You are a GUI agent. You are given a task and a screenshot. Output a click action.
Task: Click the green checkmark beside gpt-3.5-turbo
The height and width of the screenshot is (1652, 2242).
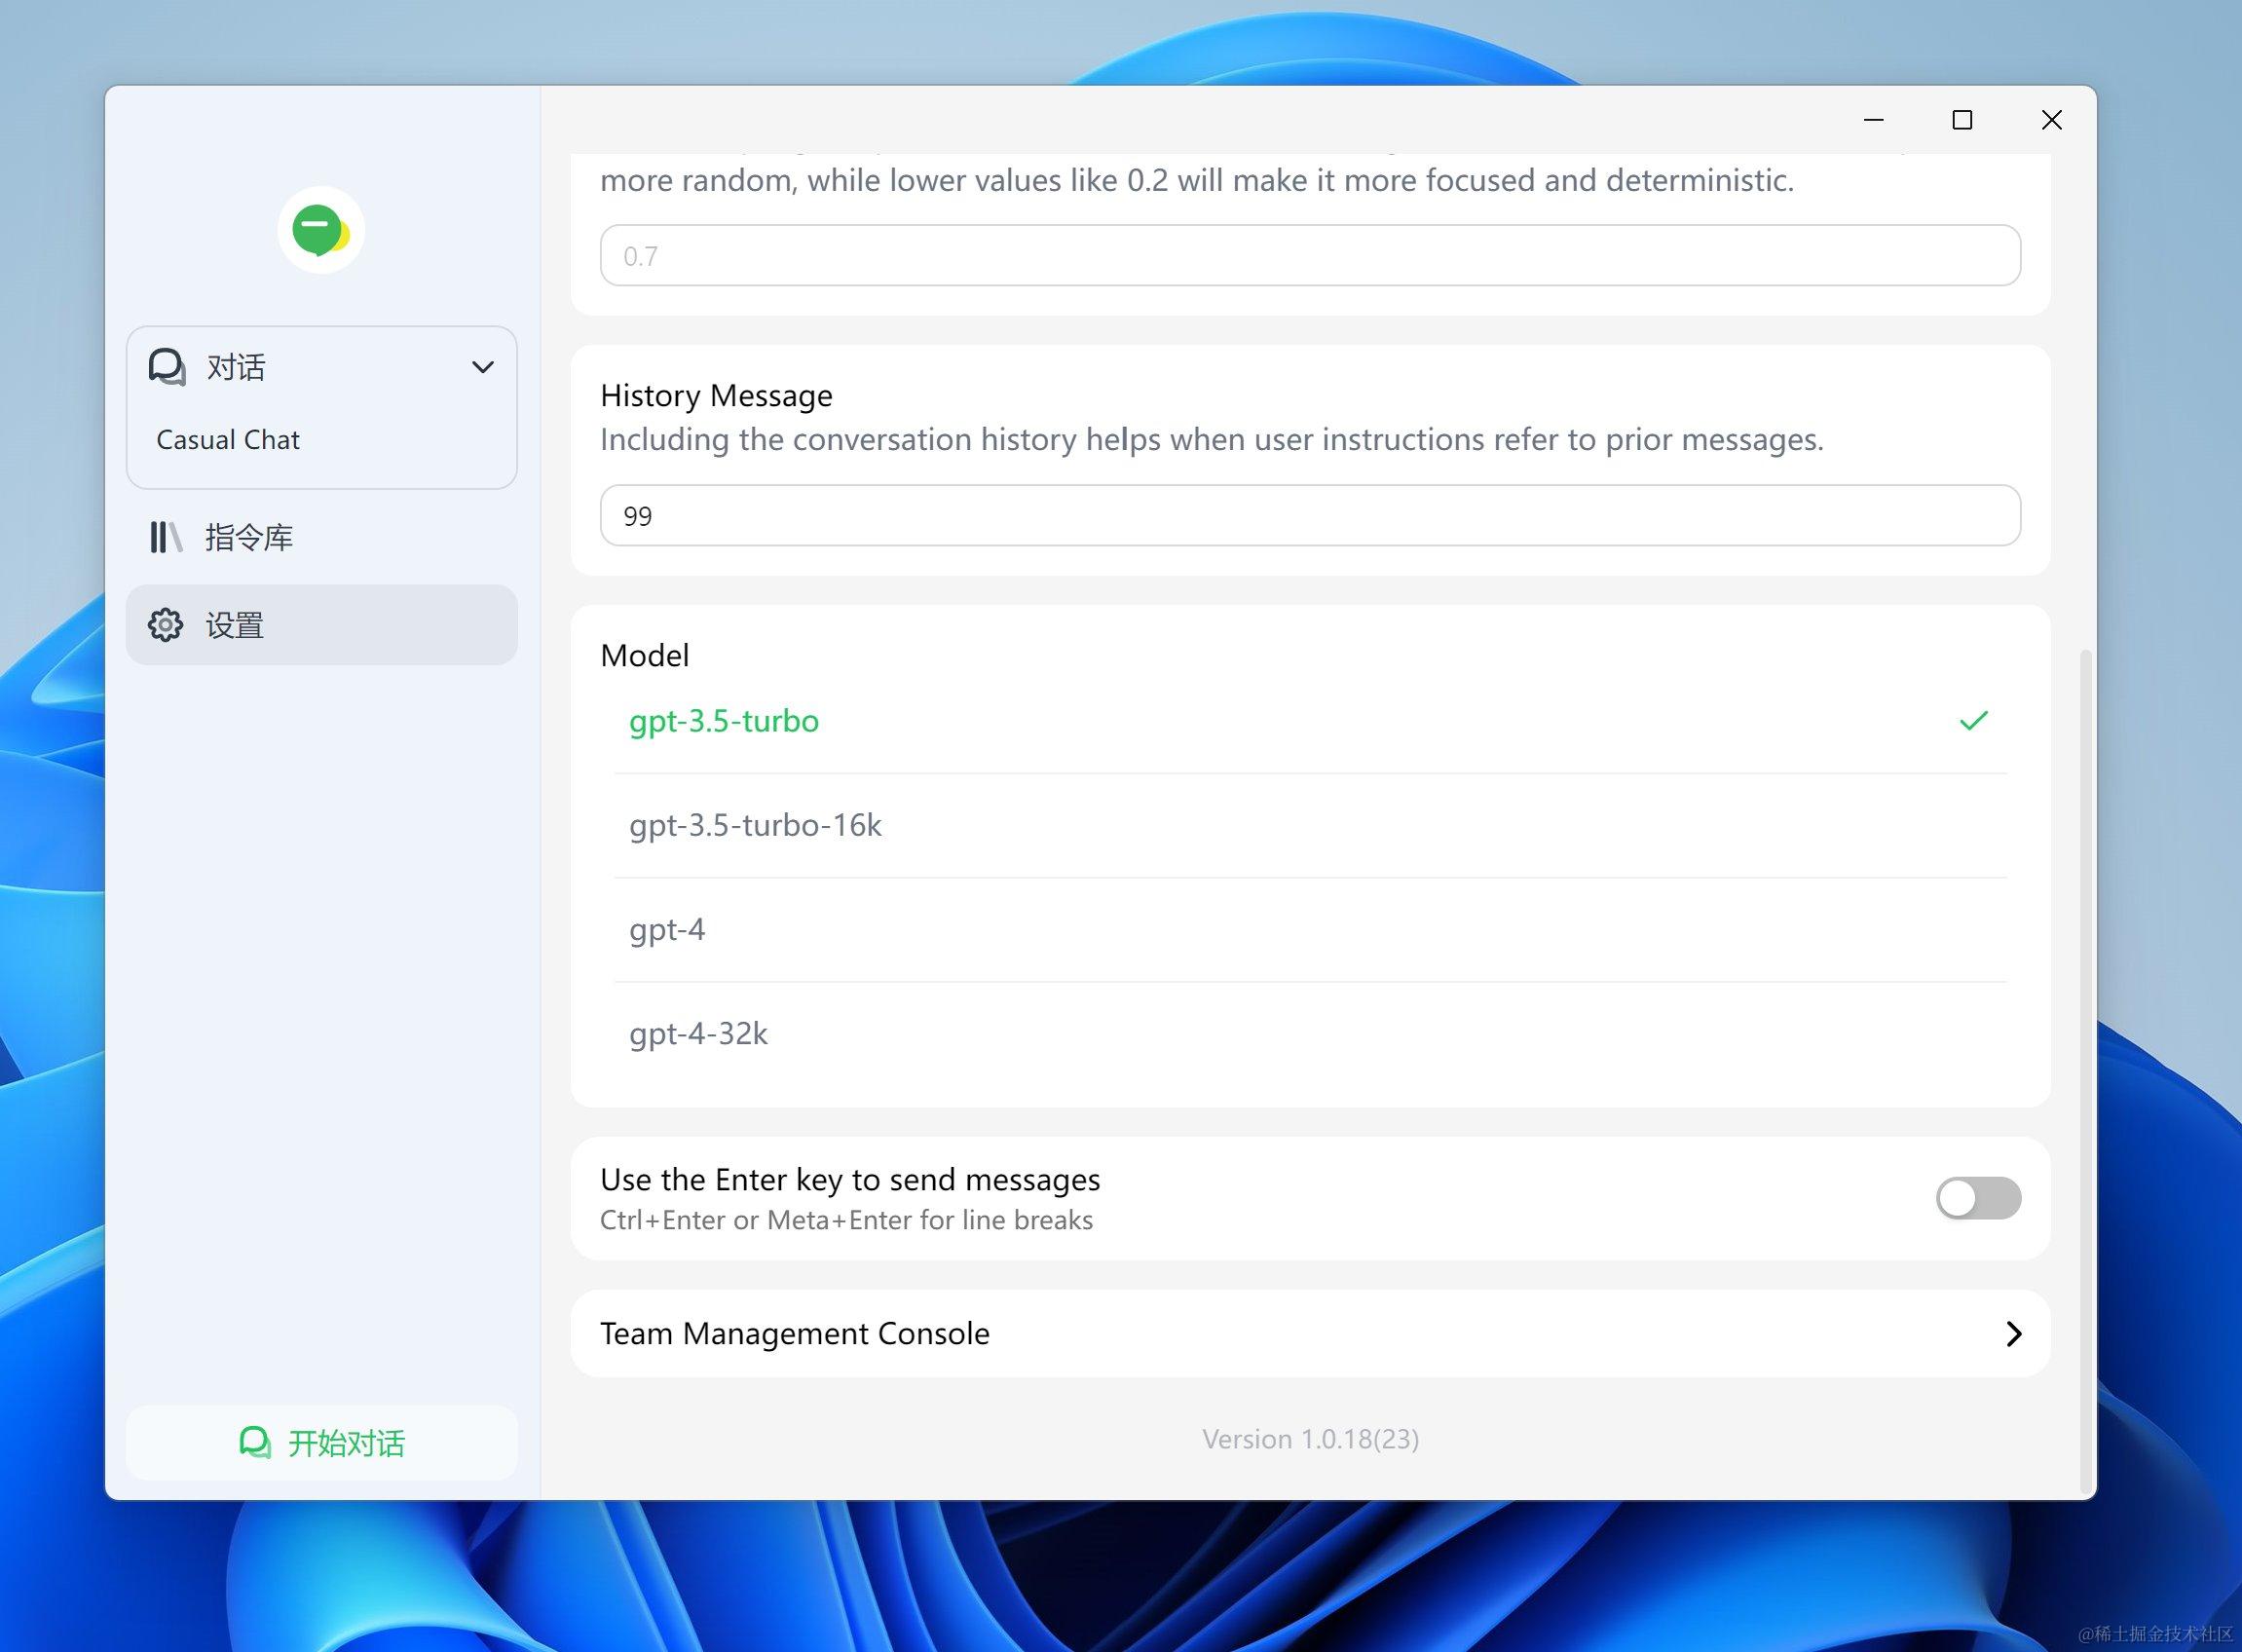pyautogui.click(x=1973, y=720)
